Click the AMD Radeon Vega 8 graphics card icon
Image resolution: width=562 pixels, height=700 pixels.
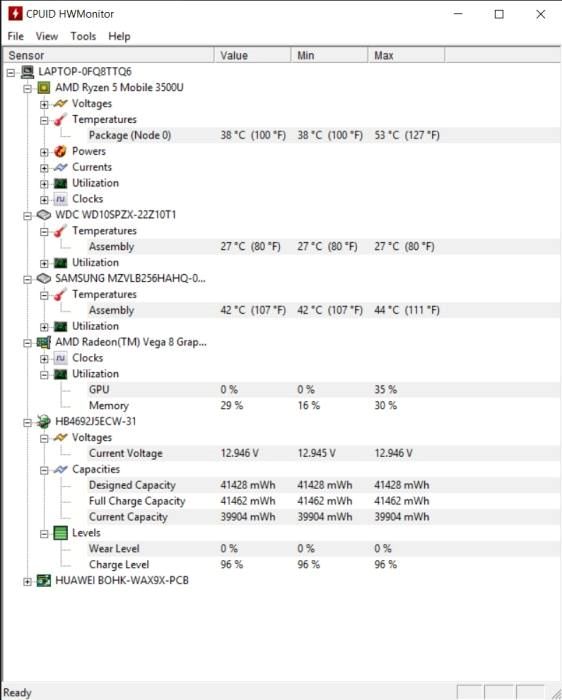pyautogui.click(x=44, y=342)
